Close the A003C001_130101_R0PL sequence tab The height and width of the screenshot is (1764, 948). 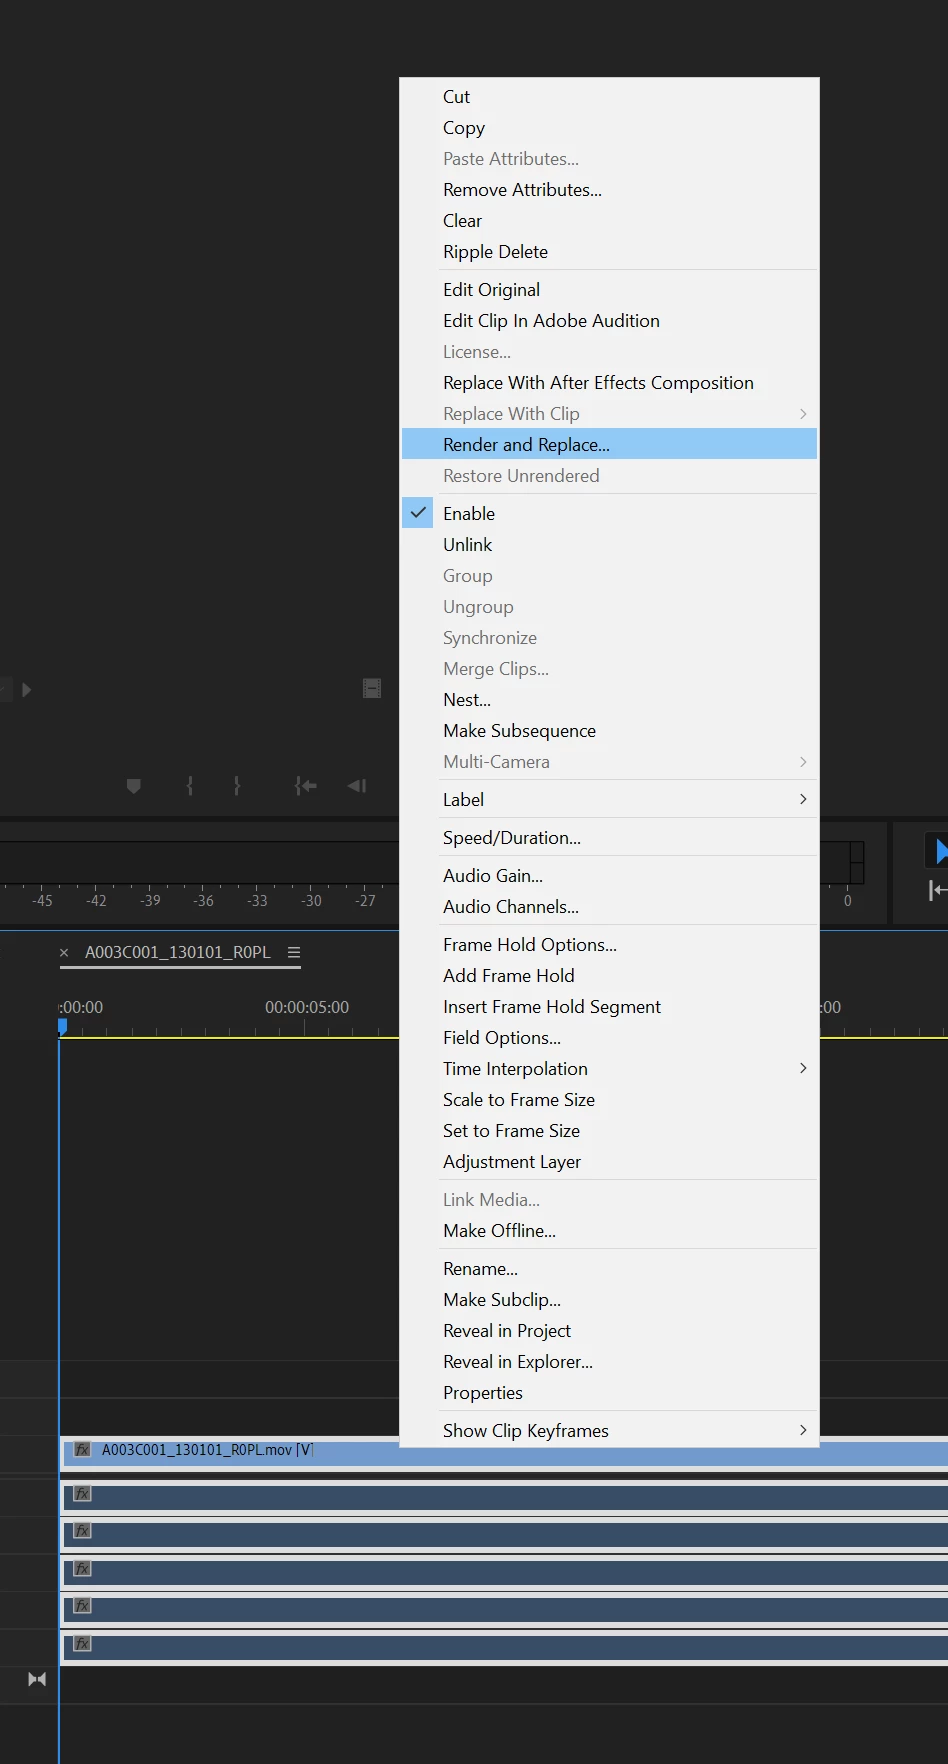[64, 953]
